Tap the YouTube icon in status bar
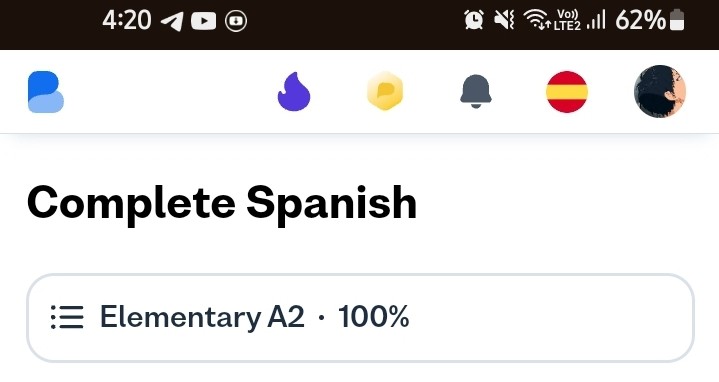Image resolution: width=719 pixels, height=382 pixels. pos(204,21)
